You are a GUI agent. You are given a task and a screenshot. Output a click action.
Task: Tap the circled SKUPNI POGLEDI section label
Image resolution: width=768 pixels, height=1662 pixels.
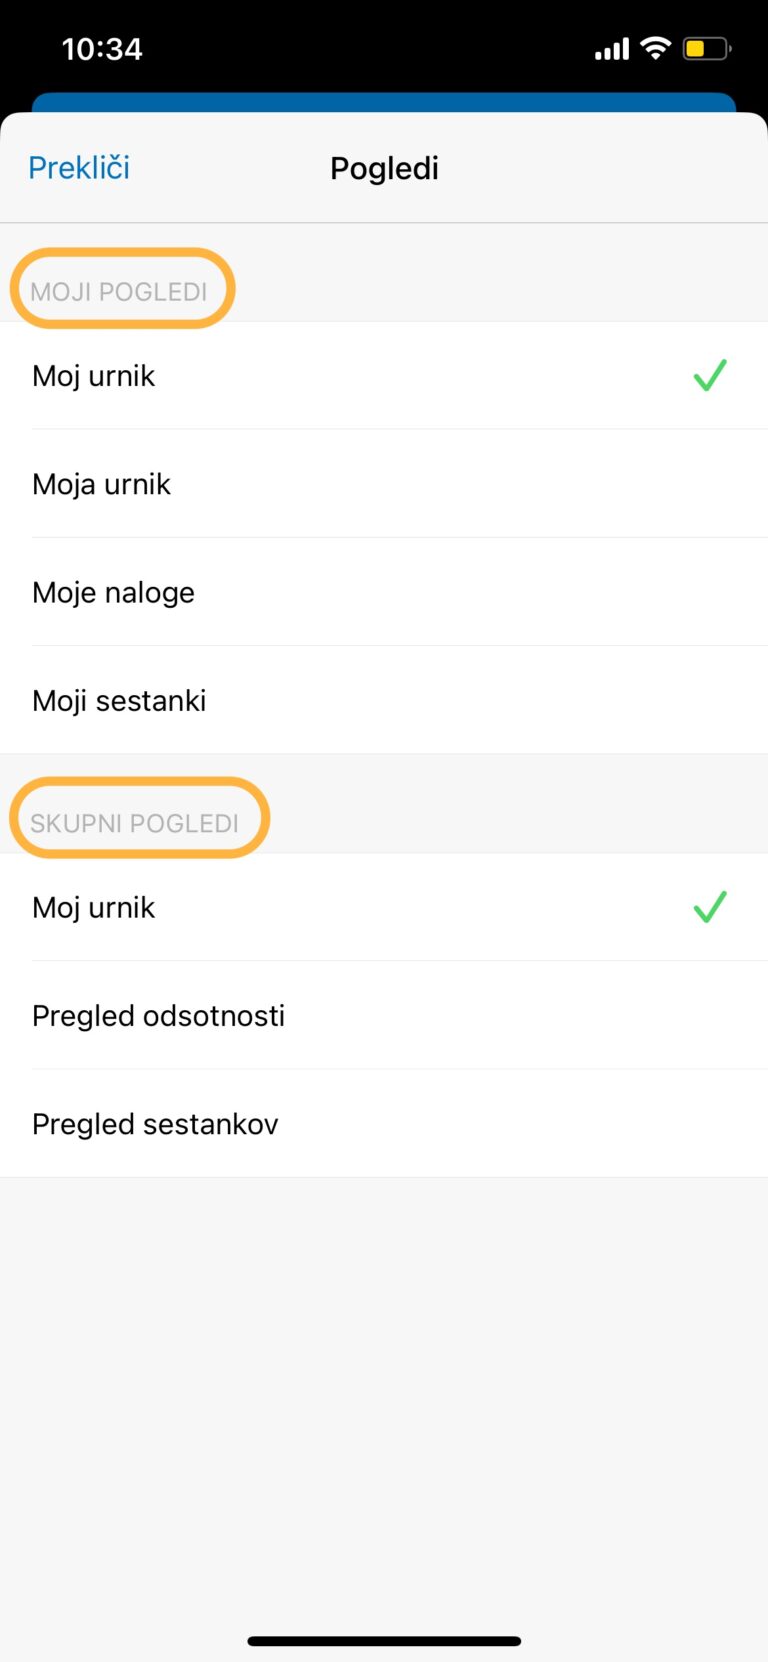click(x=138, y=820)
